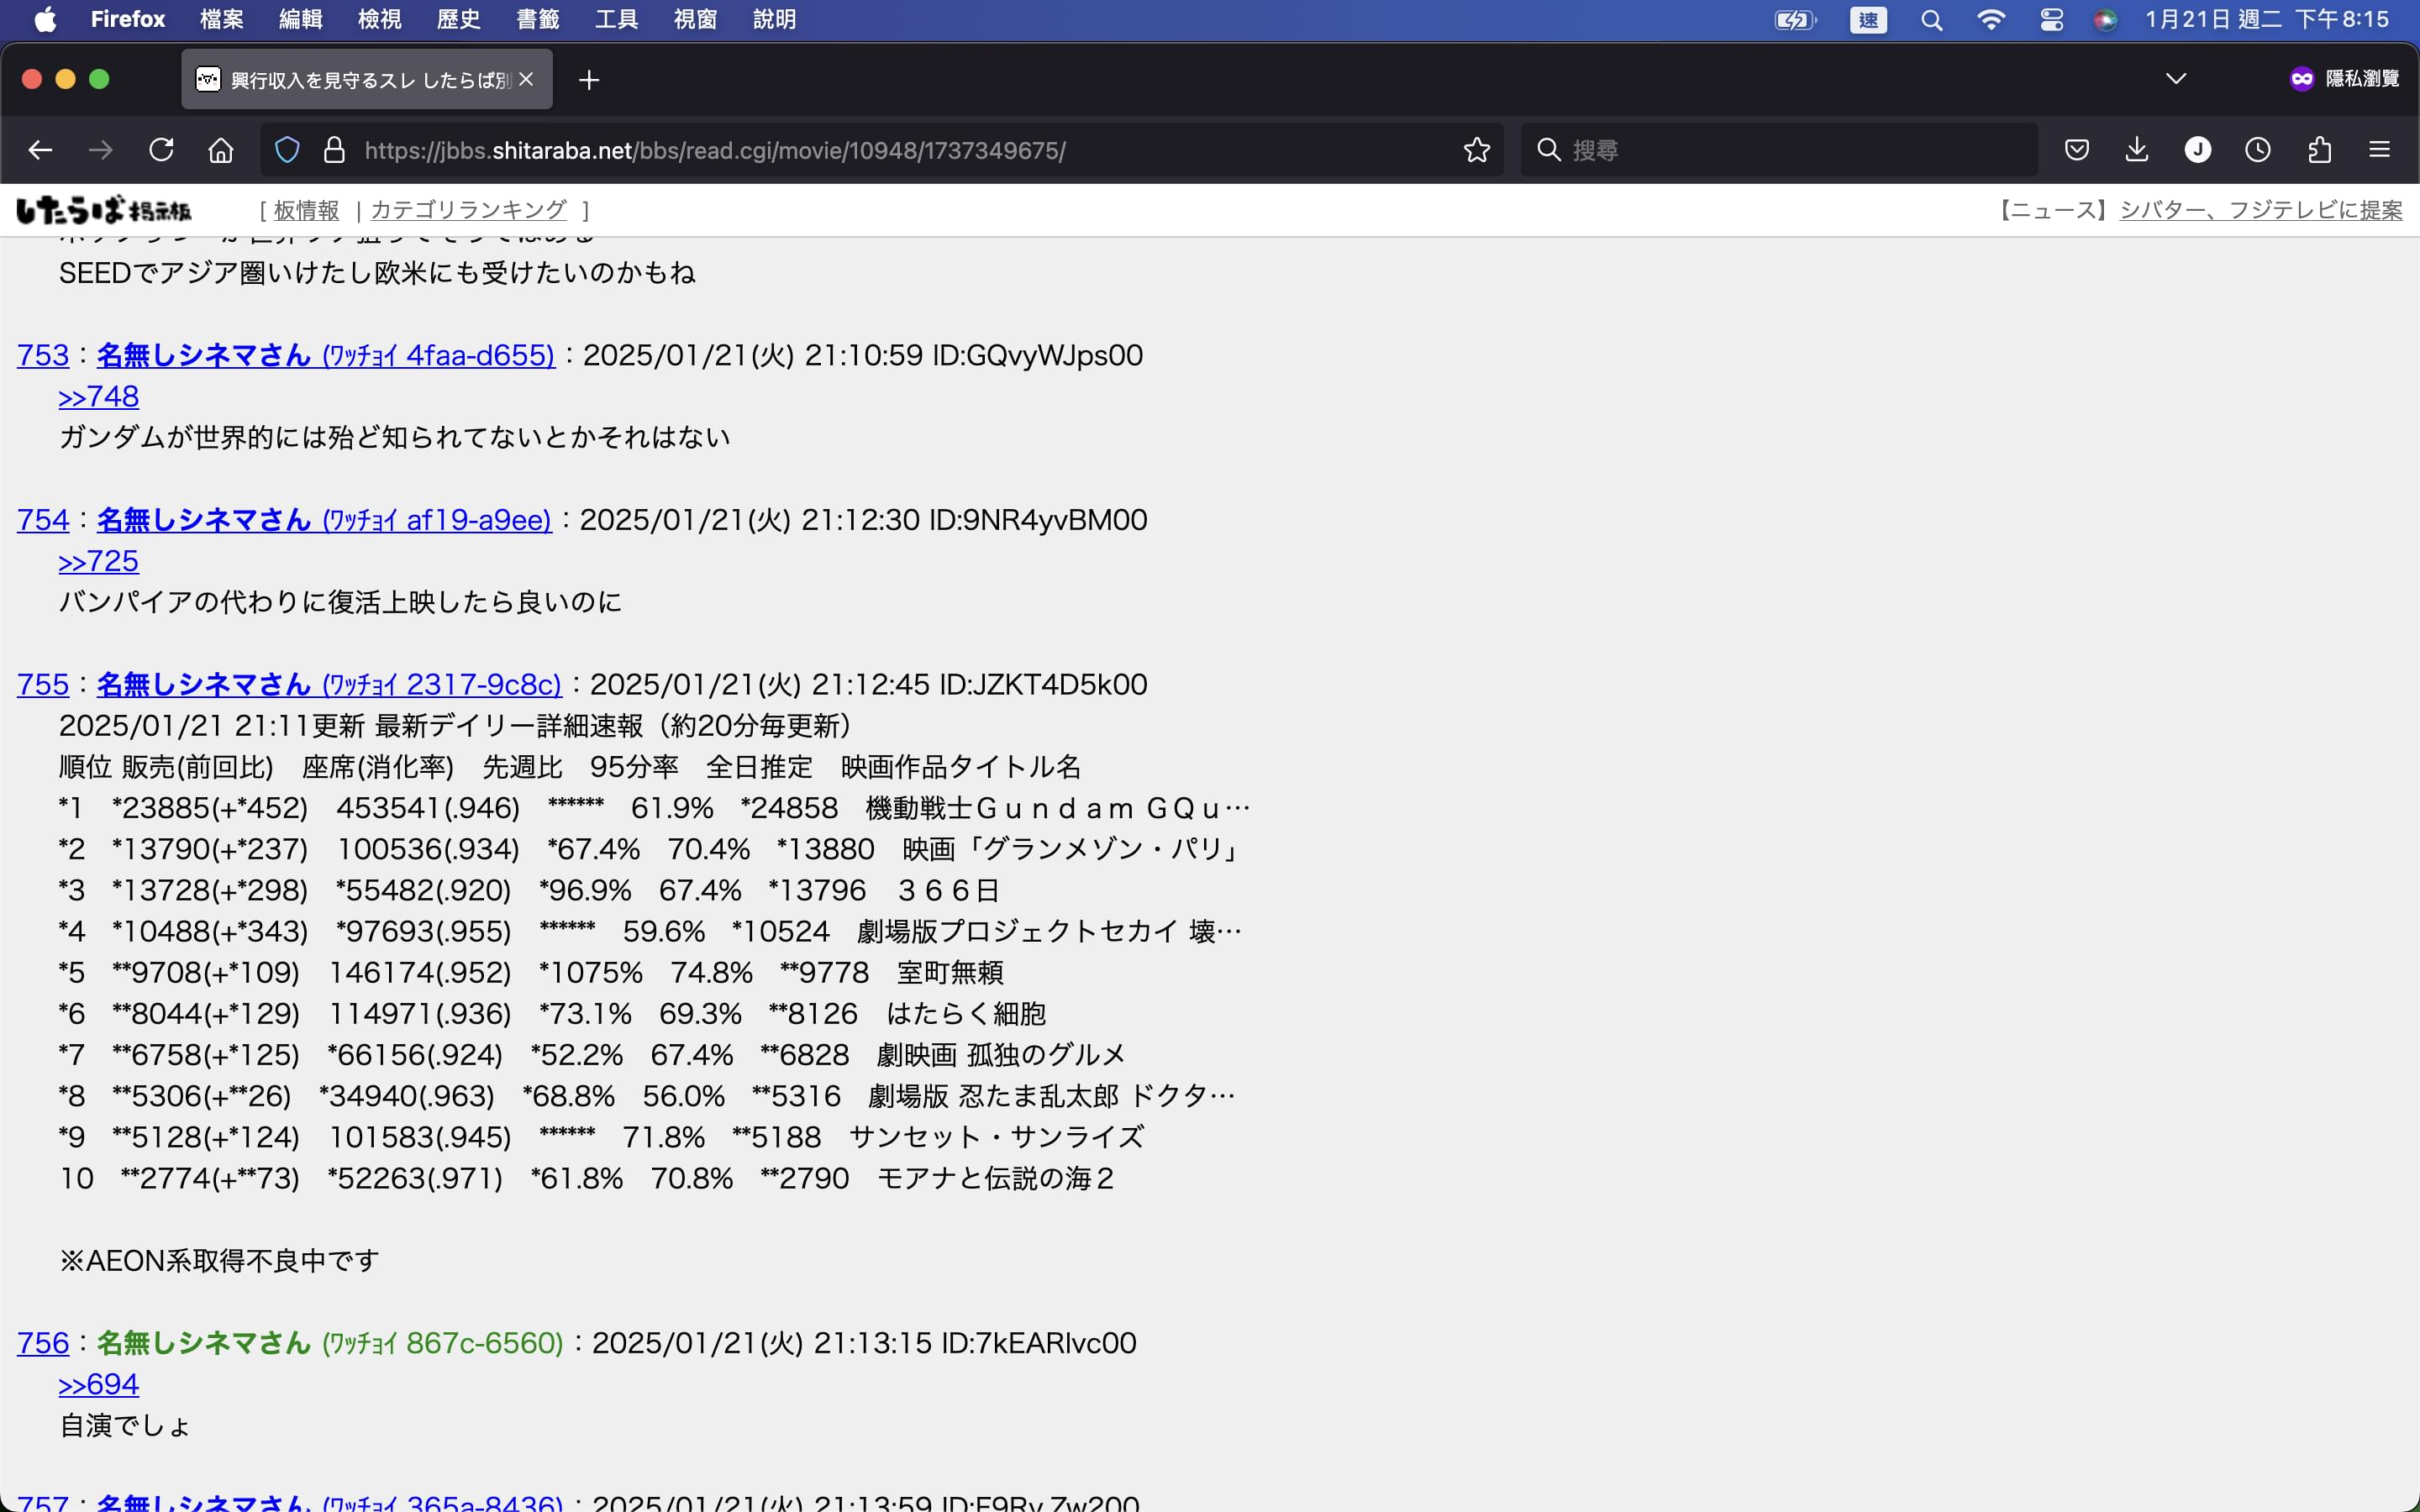Image resolution: width=2420 pixels, height=1512 pixels.
Task: Click the したらば掲示板 logo
Action: pos(104,210)
